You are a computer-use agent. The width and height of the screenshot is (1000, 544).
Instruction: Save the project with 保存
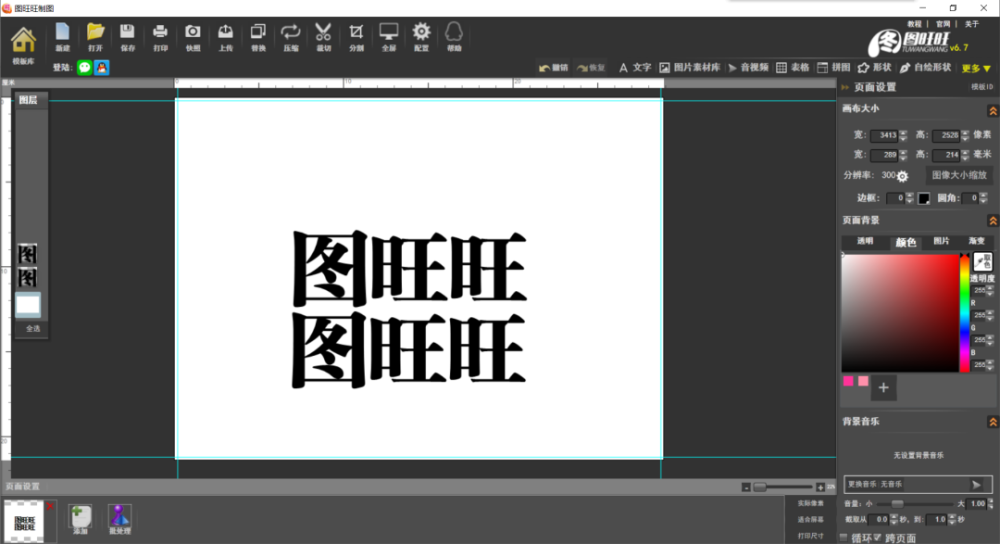pos(128,37)
